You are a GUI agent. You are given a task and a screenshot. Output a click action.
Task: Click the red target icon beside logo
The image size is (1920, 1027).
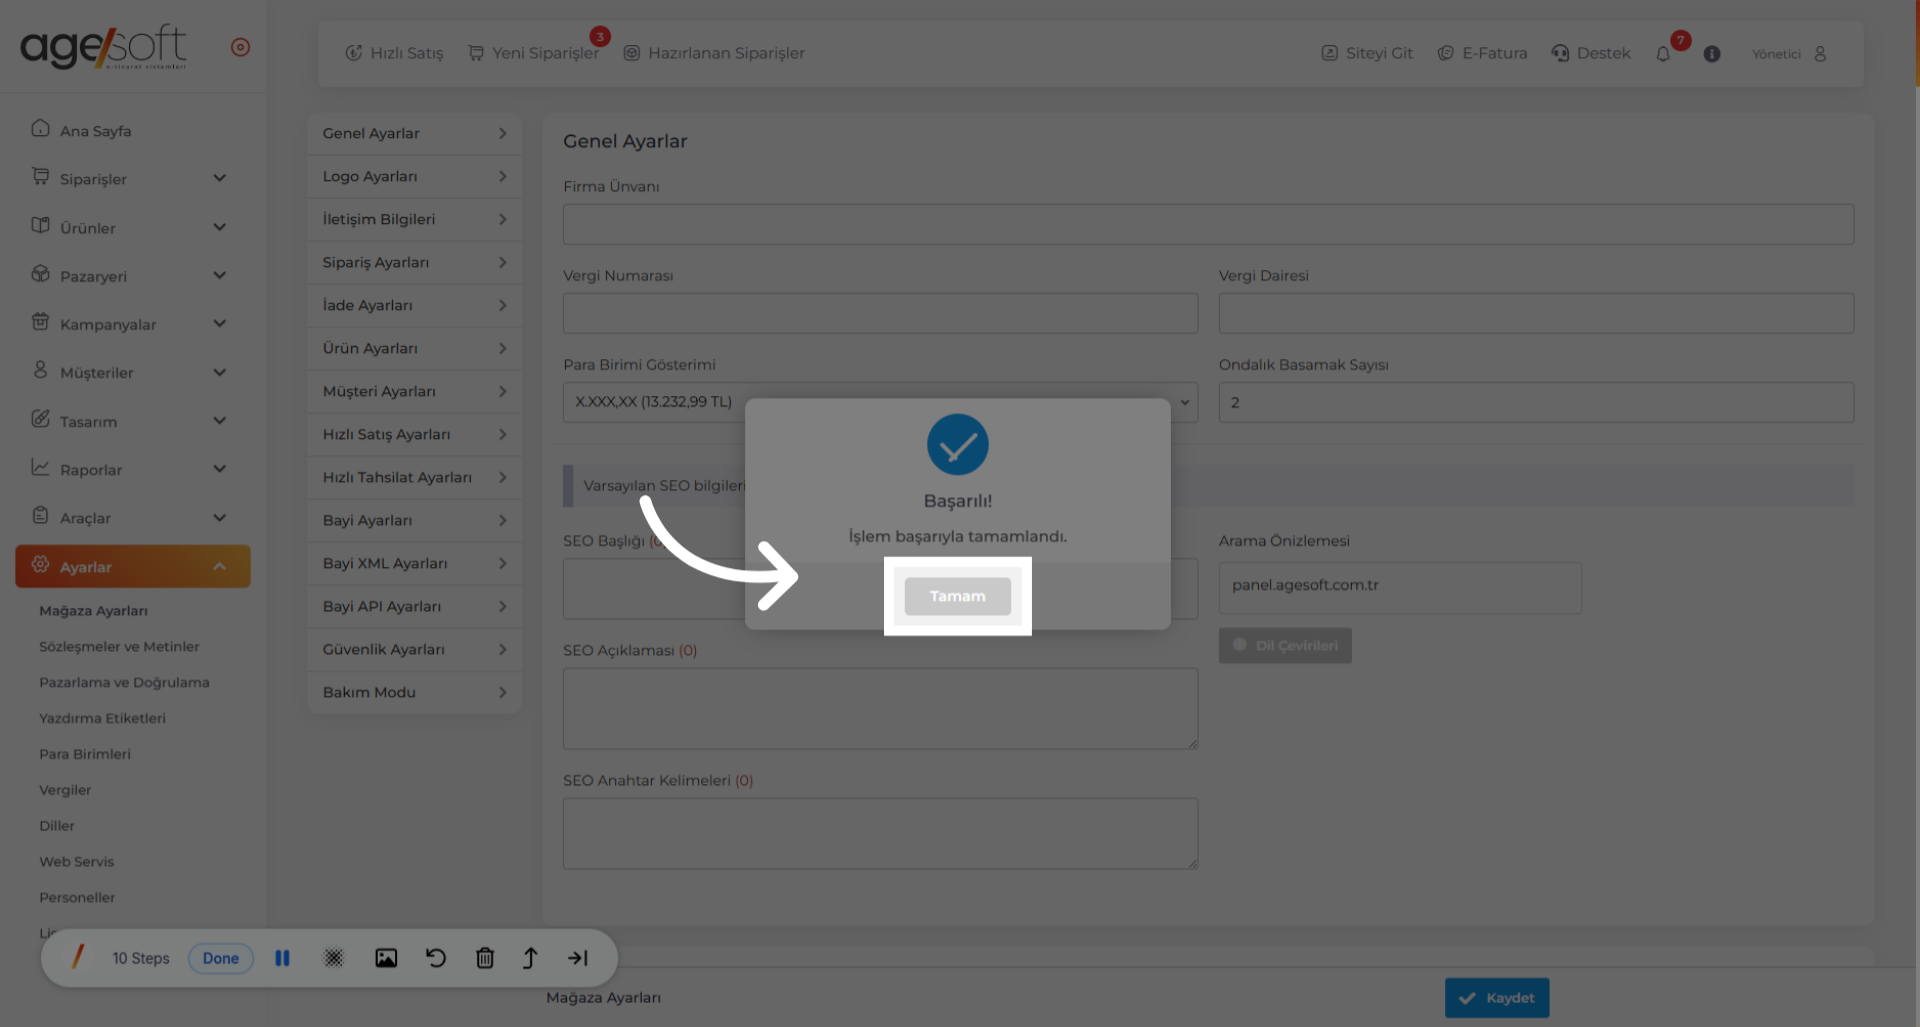(x=240, y=47)
